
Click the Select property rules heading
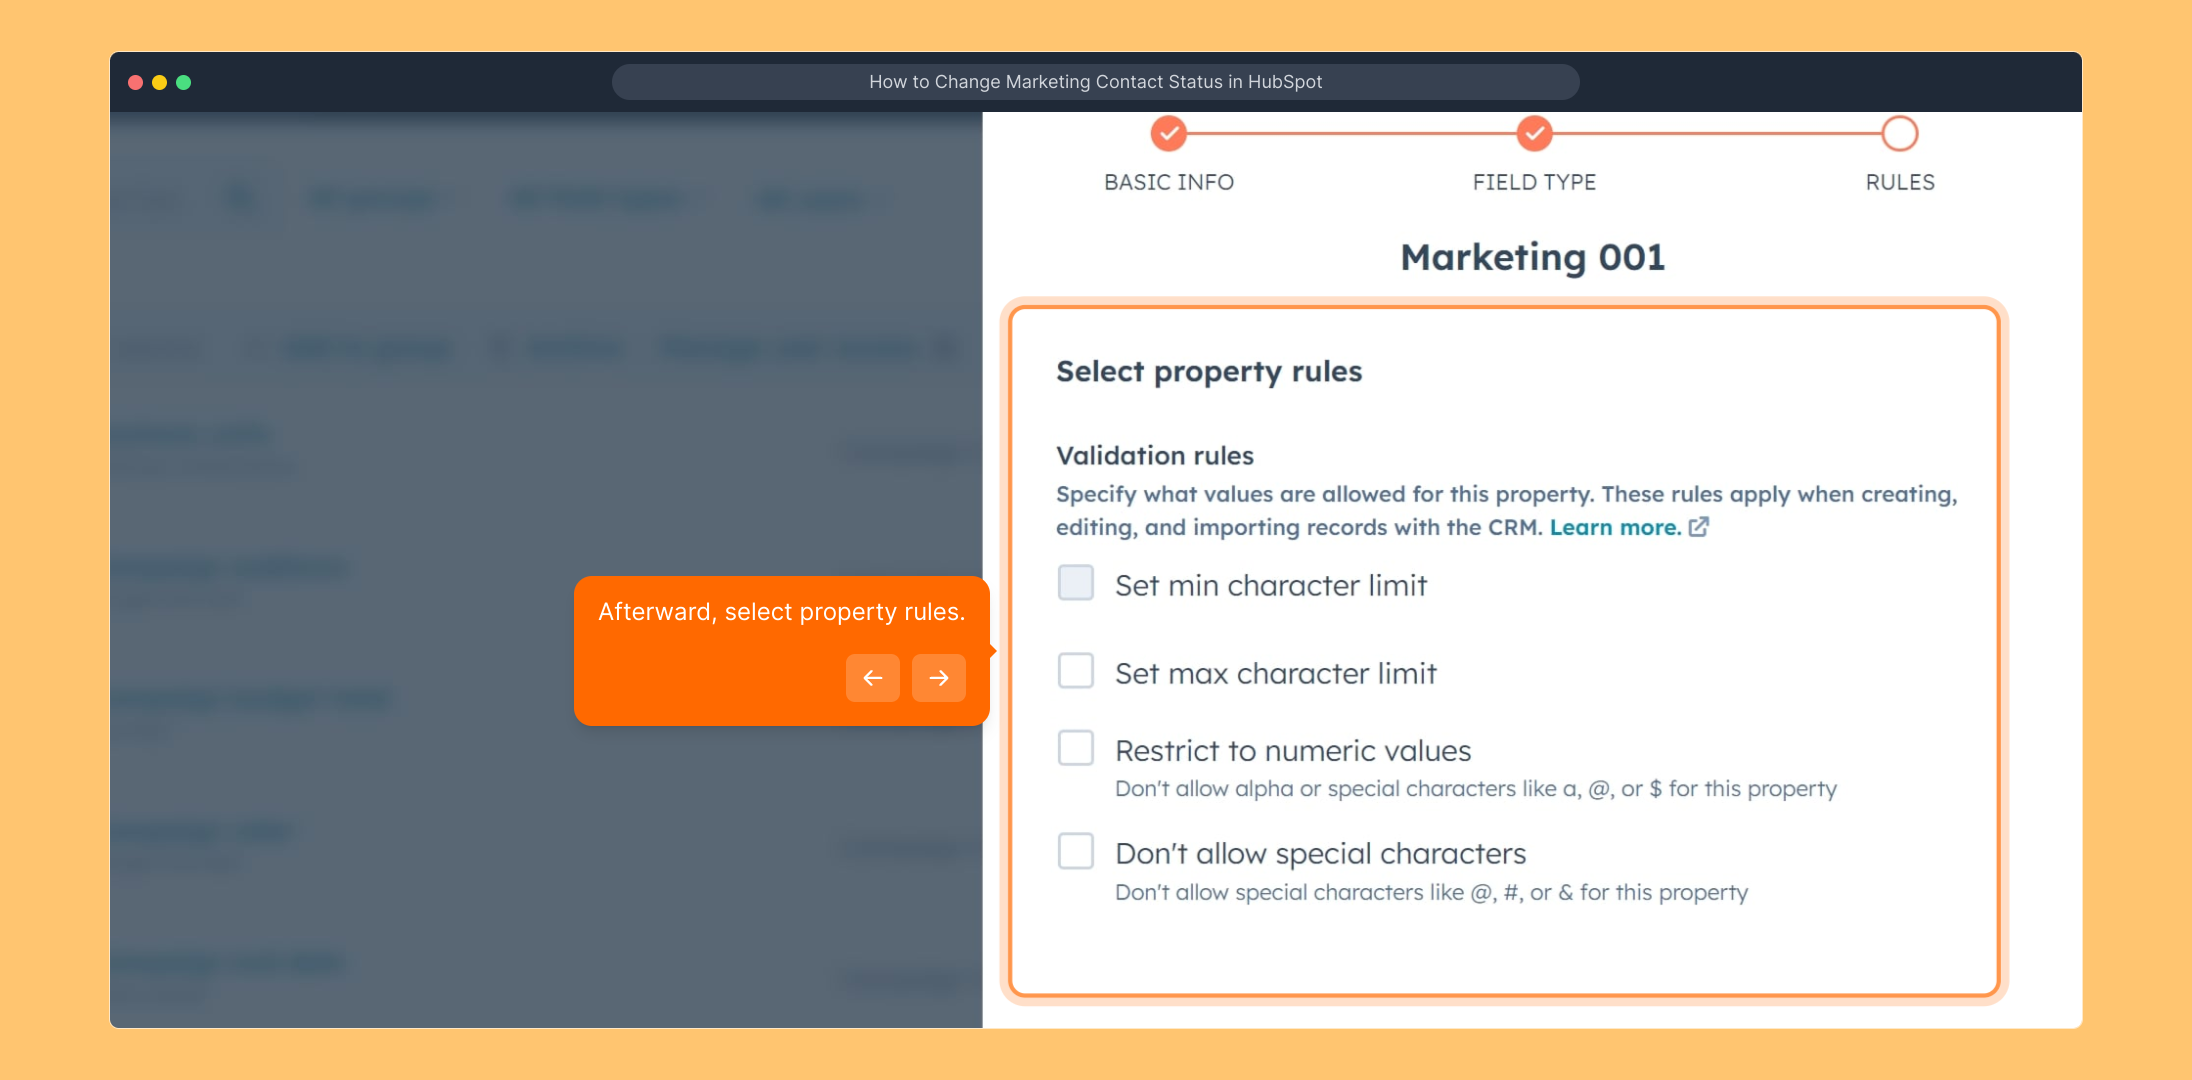click(x=1209, y=372)
